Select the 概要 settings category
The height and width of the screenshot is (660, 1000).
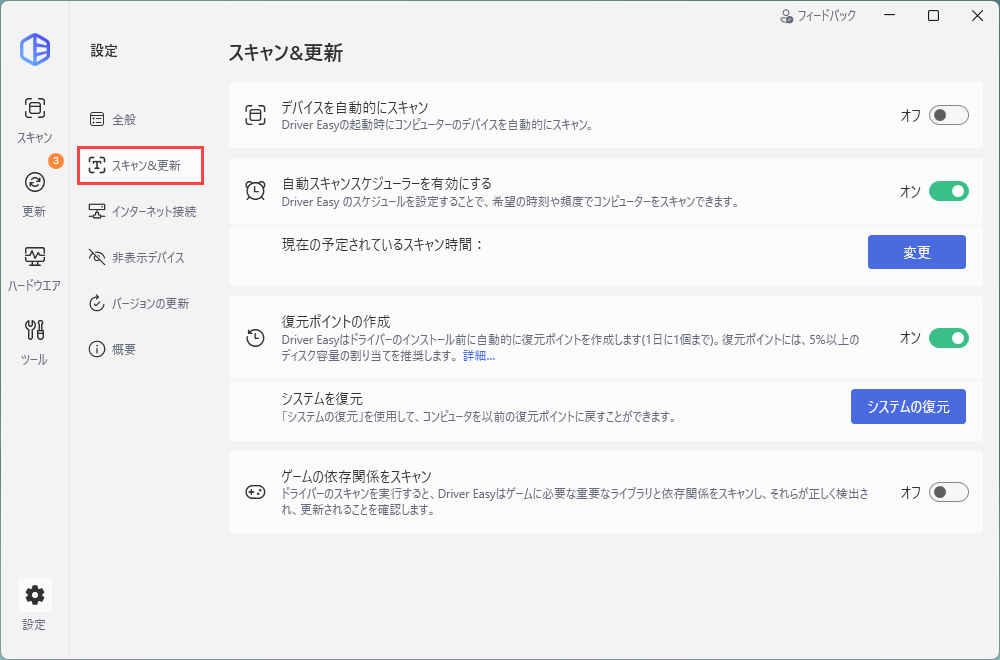(x=112, y=349)
